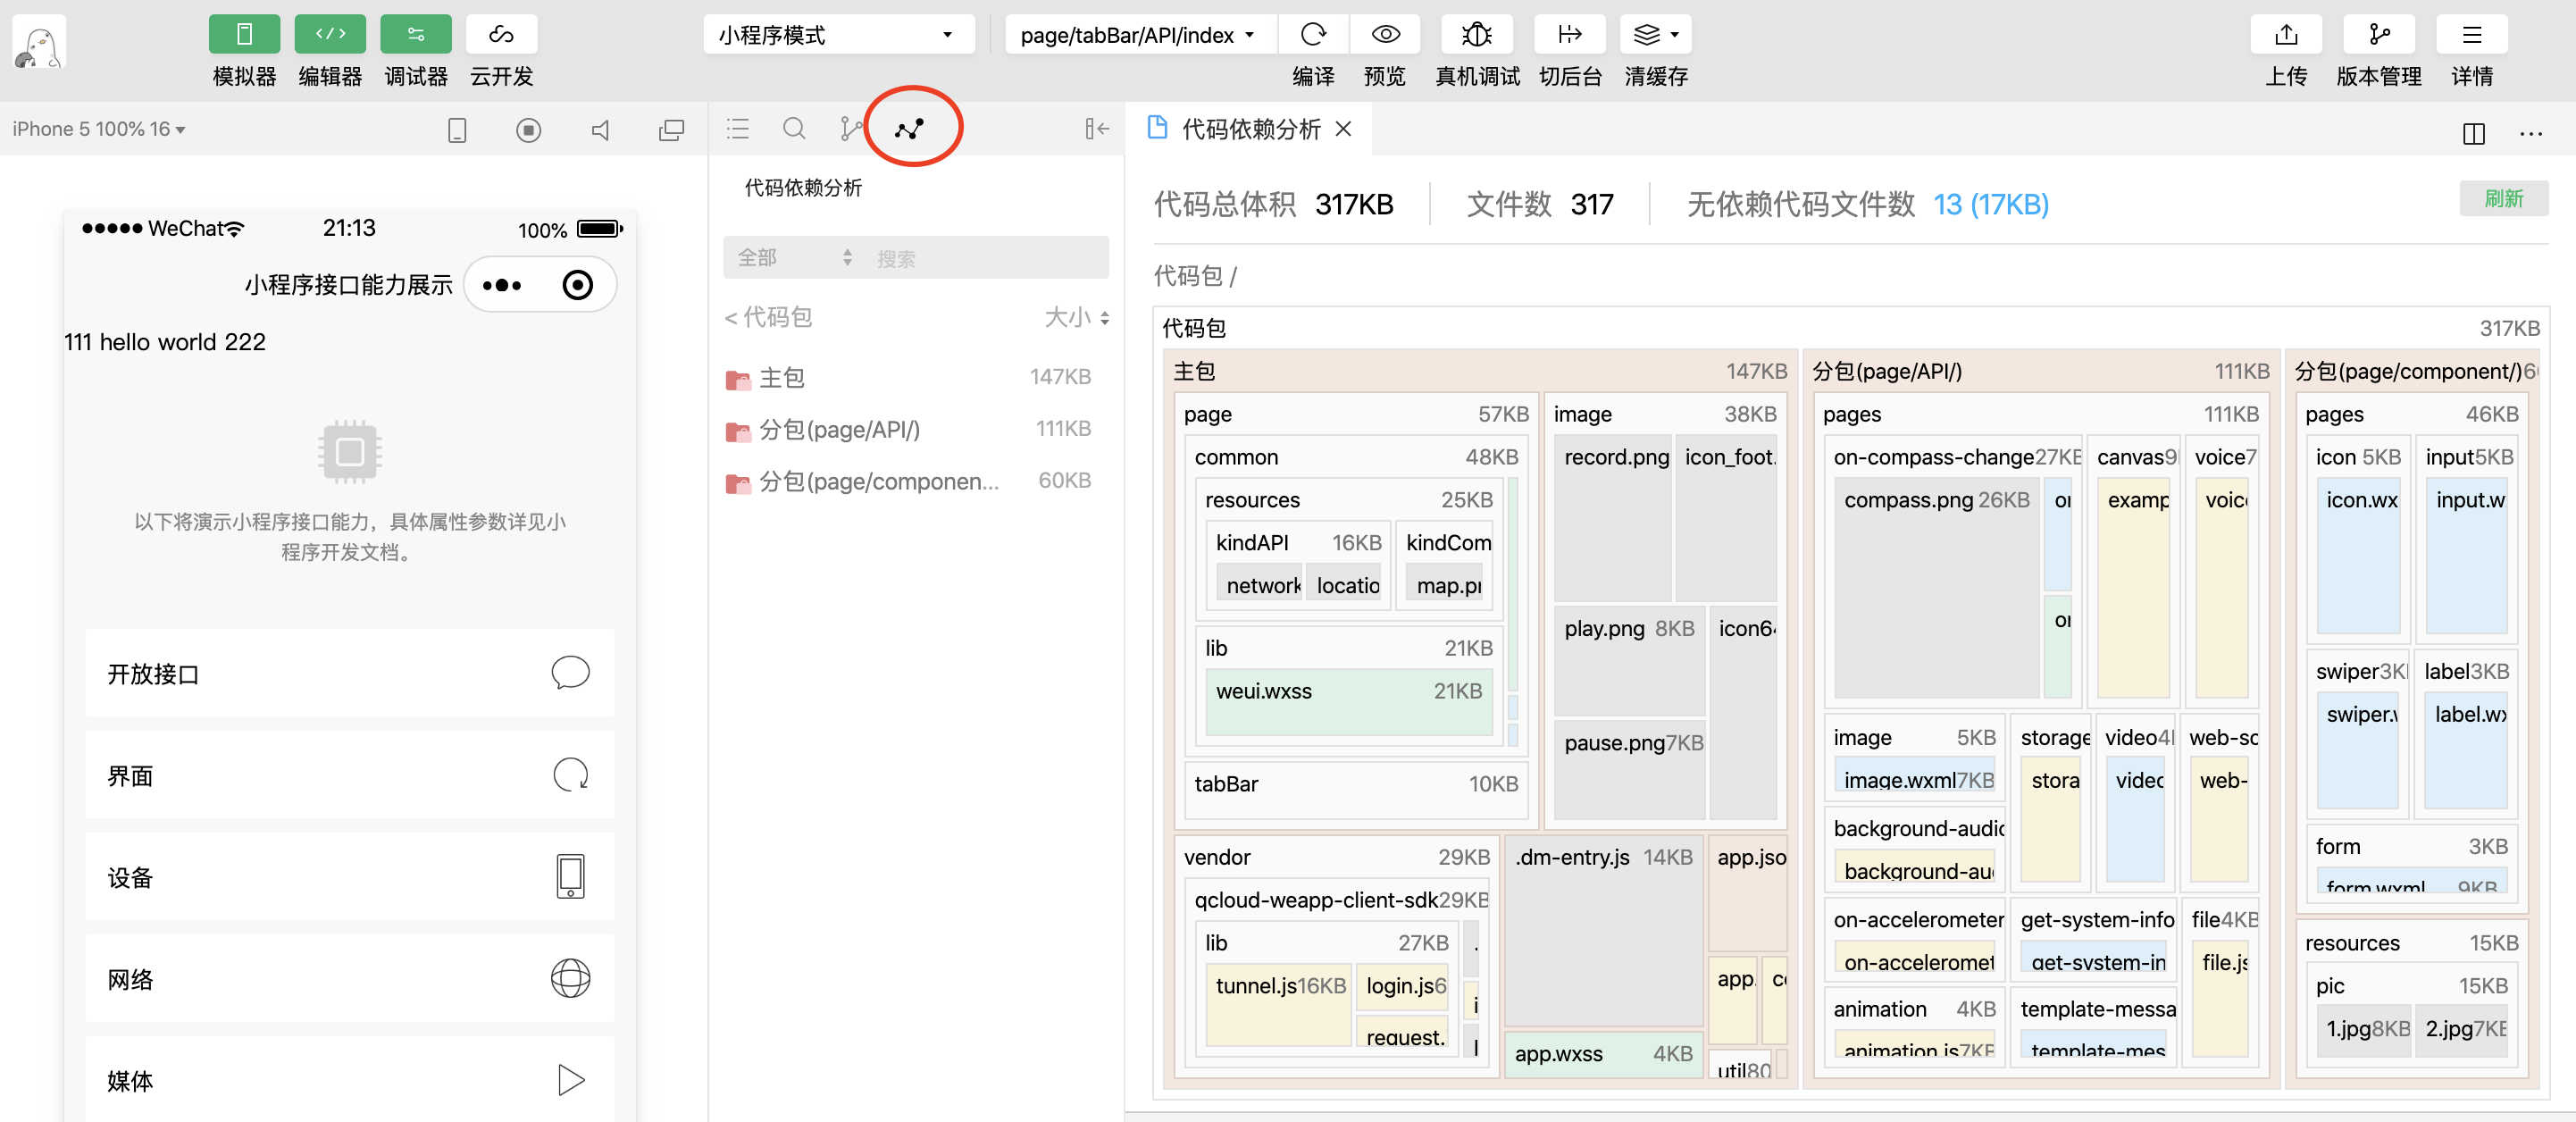Select 主包 in the package list
The image size is (2576, 1122).
pos(782,377)
